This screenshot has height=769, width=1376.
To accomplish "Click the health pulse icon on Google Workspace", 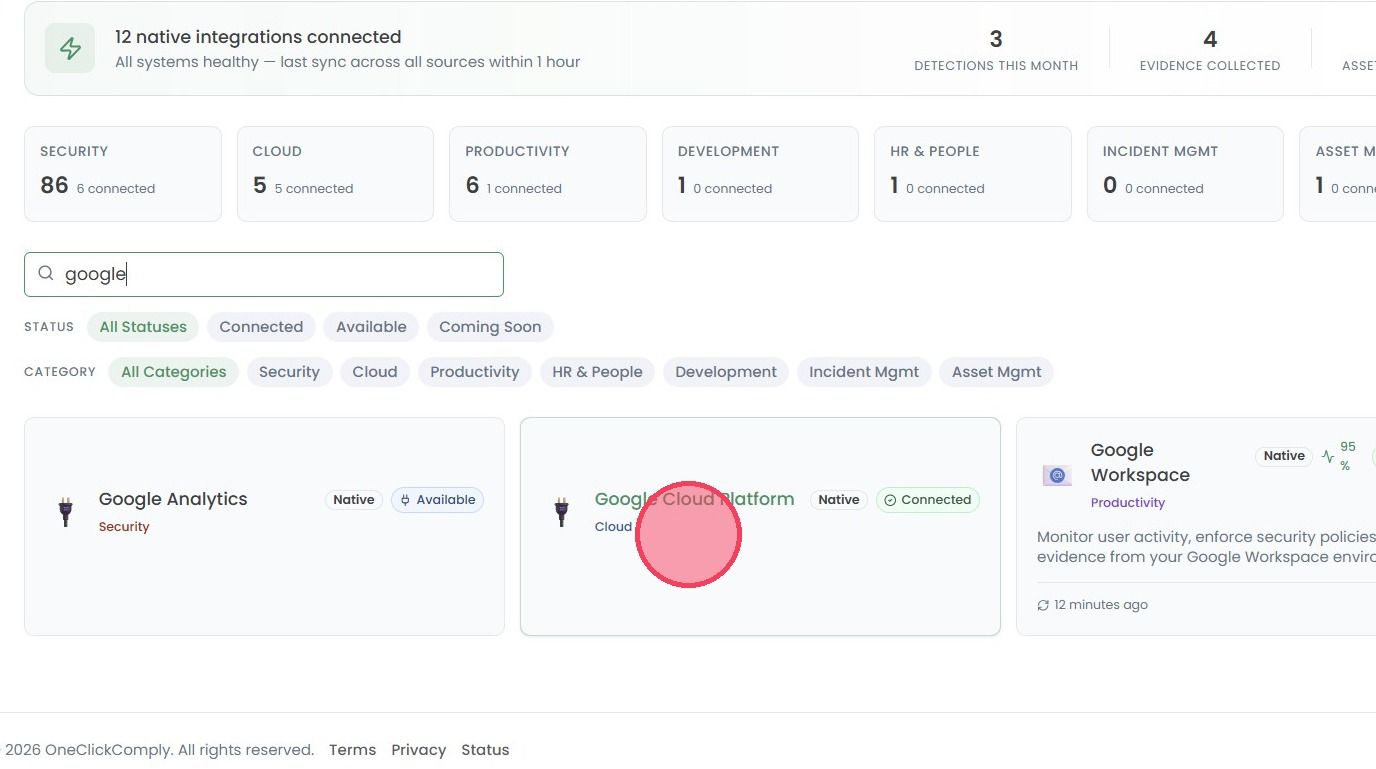I will [1328, 456].
